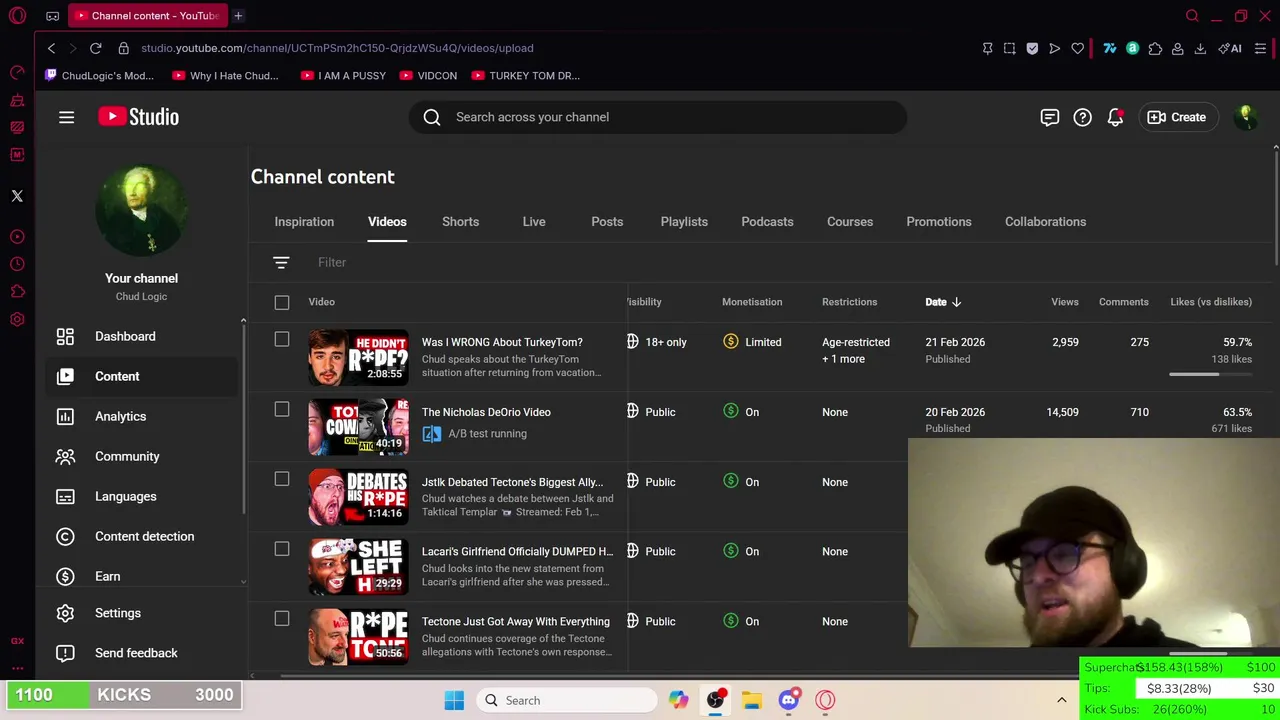Click the 275 comments count

coord(1139,342)
